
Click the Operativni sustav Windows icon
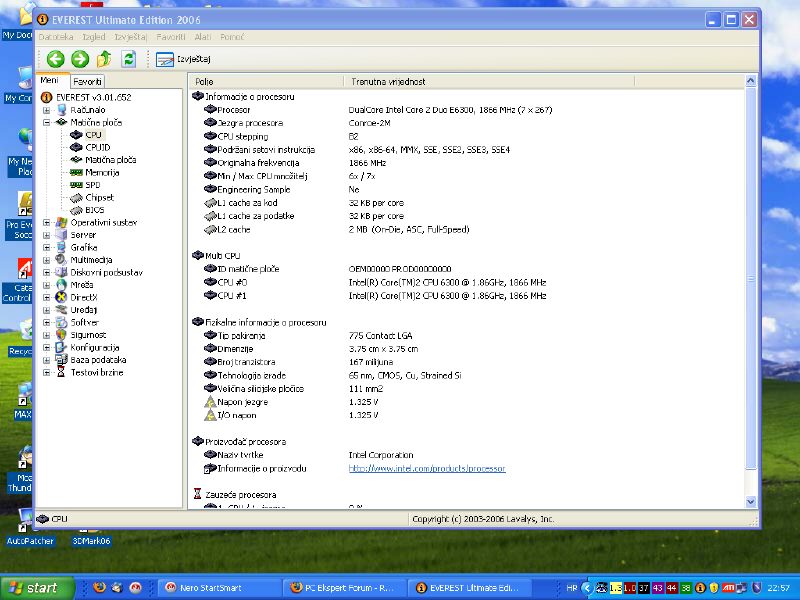coord(61,222)
